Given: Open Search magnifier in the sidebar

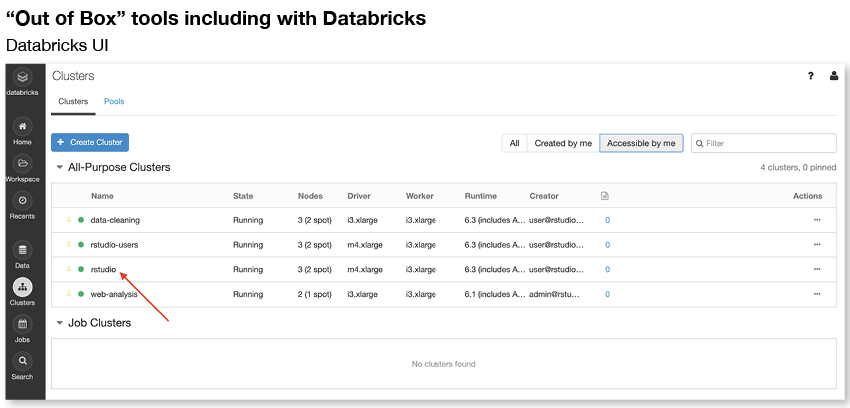Looking at the screenshot, I should [22, 361].
